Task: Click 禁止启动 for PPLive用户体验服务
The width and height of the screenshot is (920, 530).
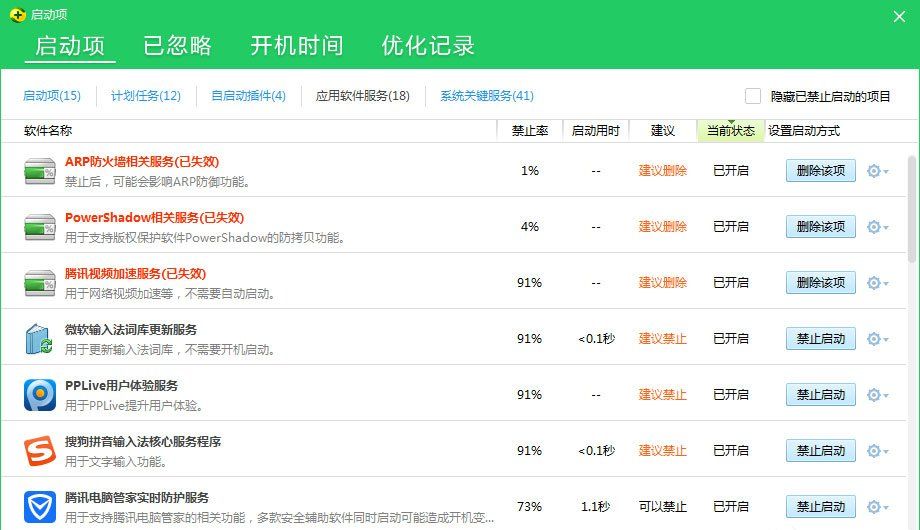Action: click(821, 395)
